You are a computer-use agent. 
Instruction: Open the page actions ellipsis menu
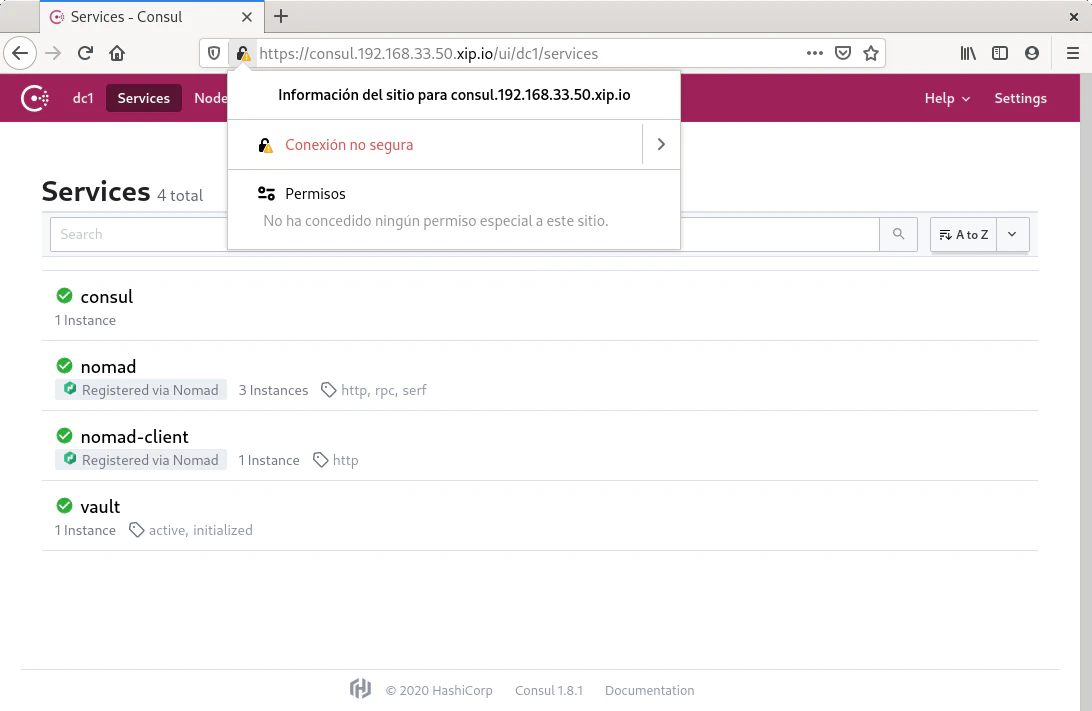click(815, 54)
